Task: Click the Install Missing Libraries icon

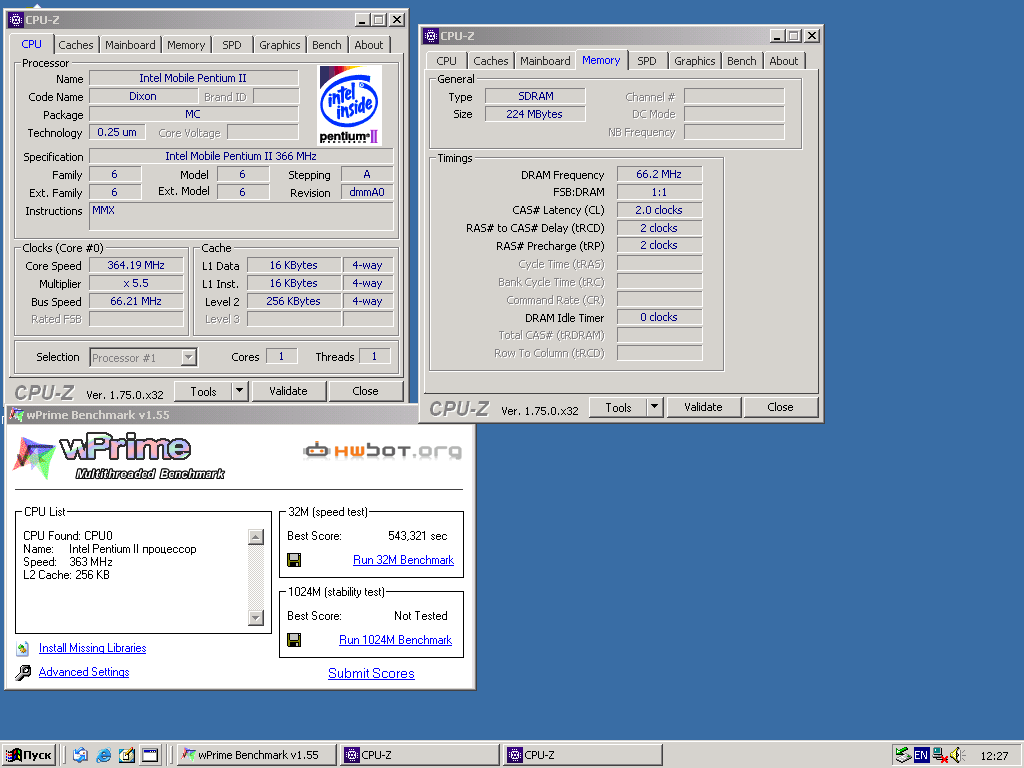Action: click(23, 648)
